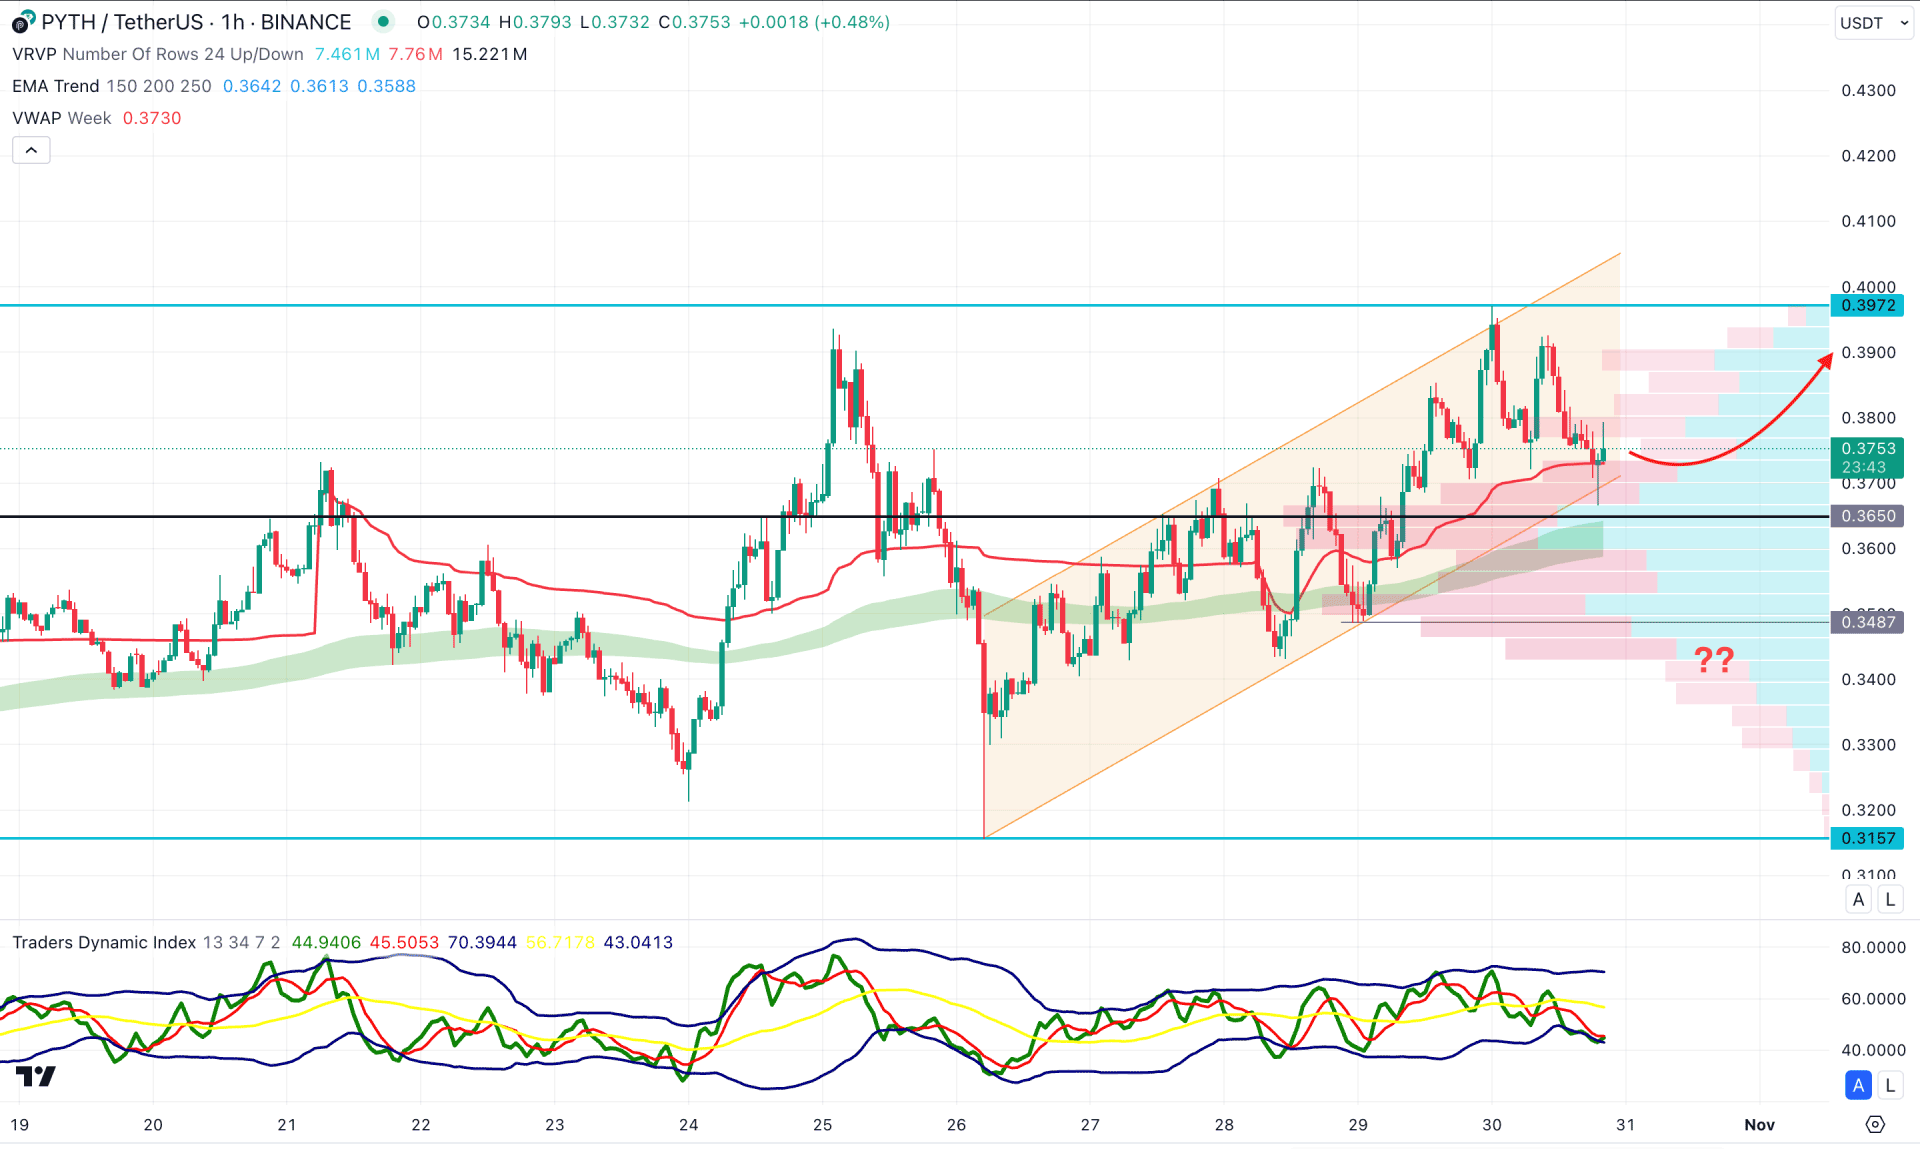Click the 0.3972 price line label
Viewport: 1920px width, 1149px height.
tap(1867, 305)
